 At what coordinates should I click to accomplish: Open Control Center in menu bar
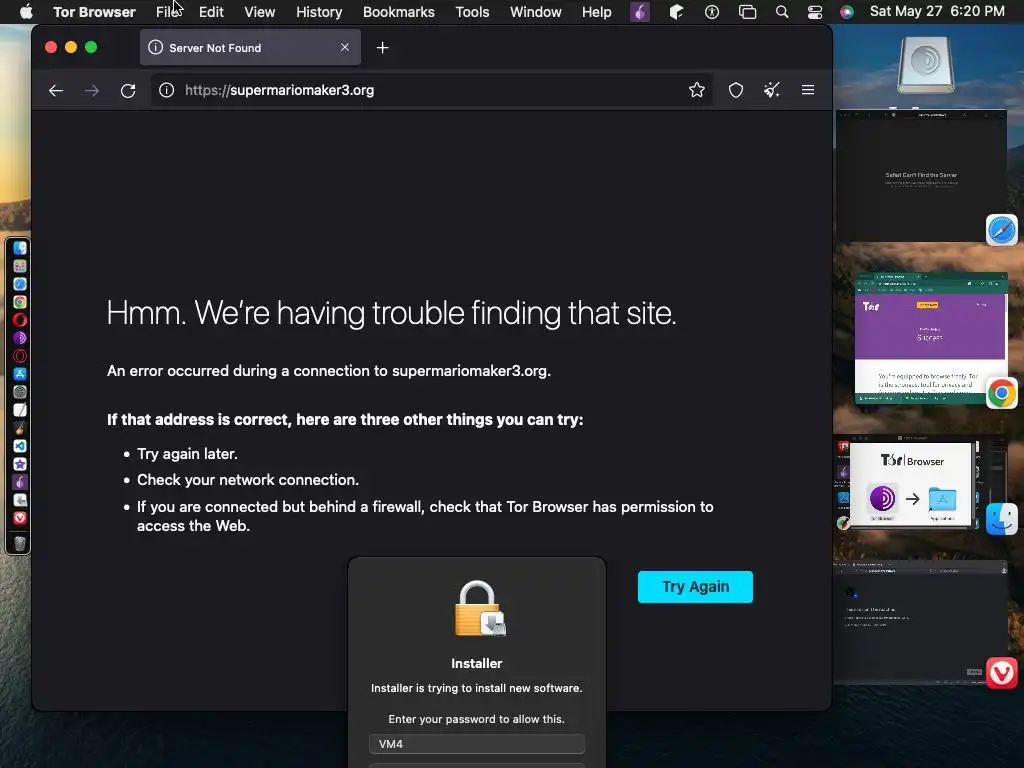(814, 12)
